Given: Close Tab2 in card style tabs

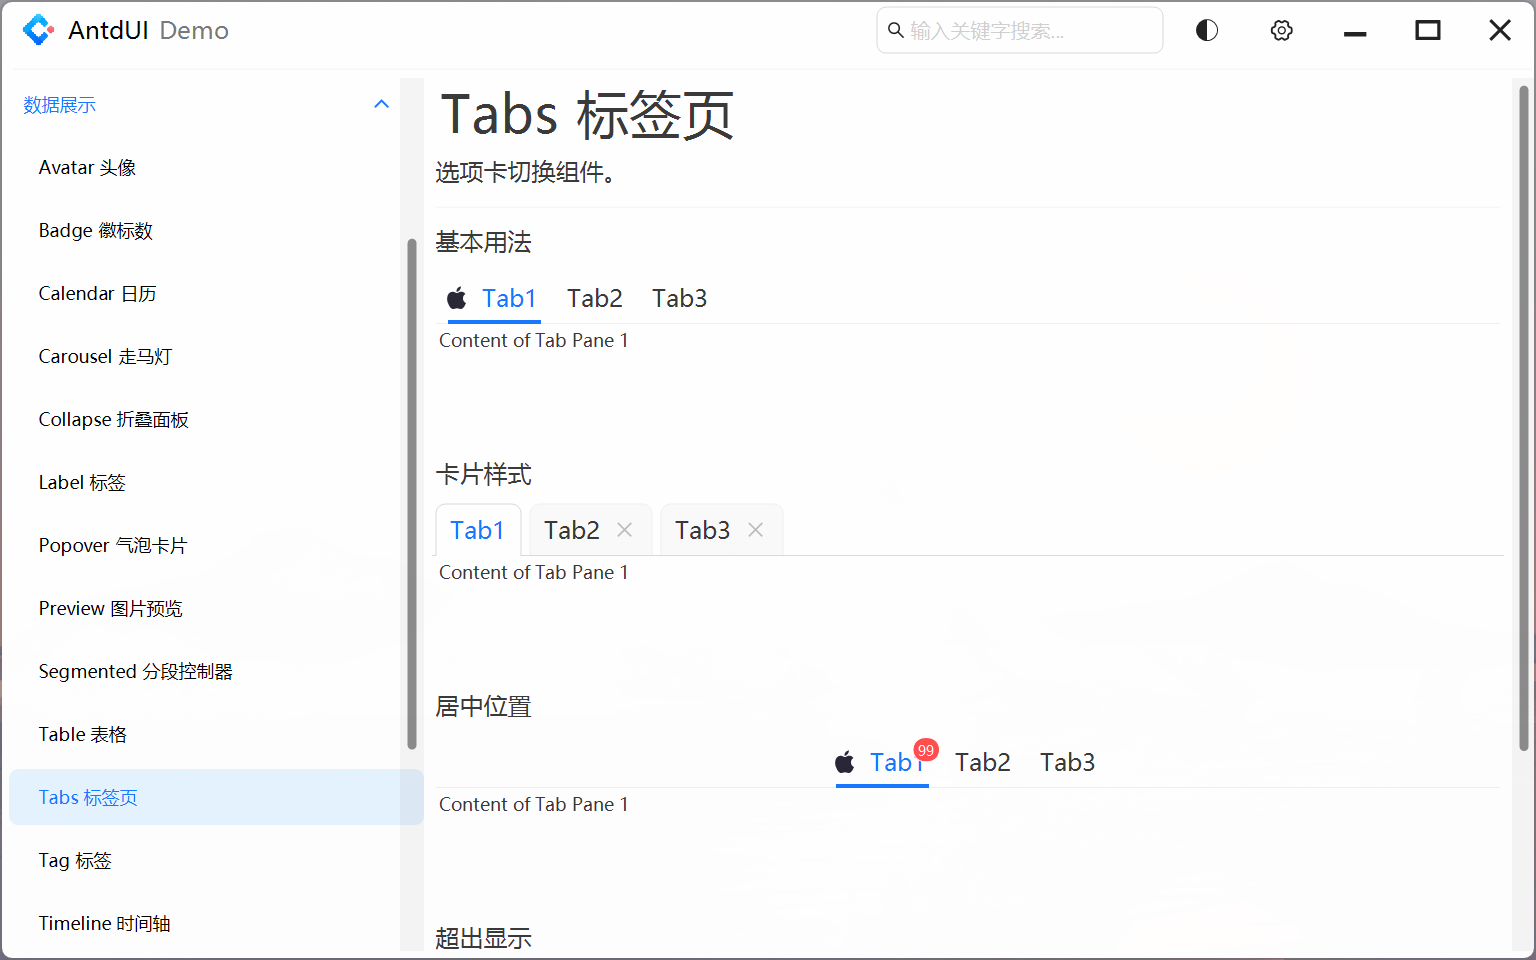Looking at the screenshot, I should (x=624, y=529).
